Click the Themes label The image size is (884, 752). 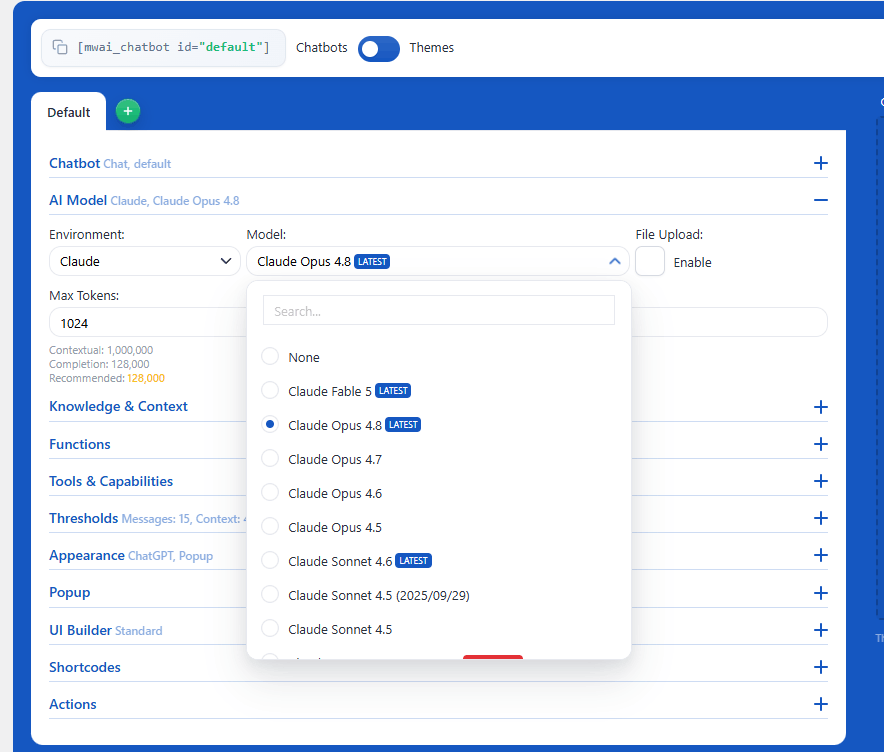(x=431, y=48)
